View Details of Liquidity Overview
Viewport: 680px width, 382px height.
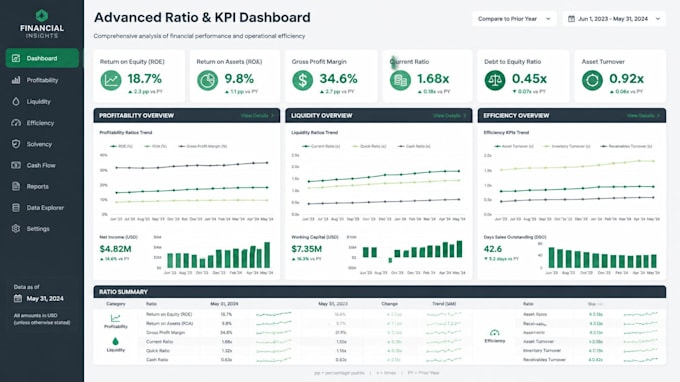(450, 116)
